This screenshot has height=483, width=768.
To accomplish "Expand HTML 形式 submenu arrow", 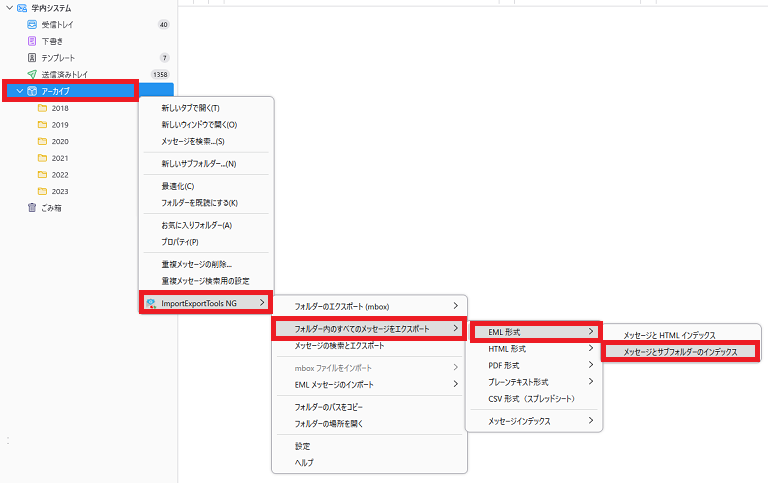I will 591,348.
